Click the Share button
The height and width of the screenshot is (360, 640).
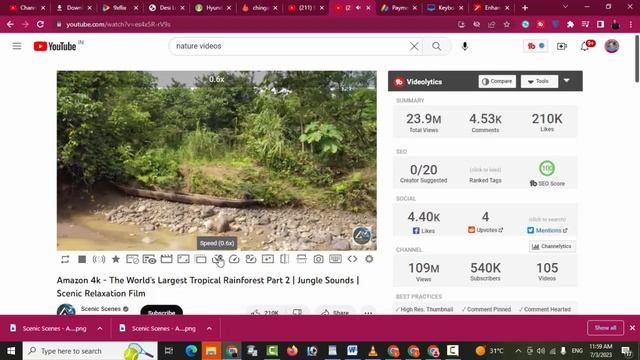point(336,312)
